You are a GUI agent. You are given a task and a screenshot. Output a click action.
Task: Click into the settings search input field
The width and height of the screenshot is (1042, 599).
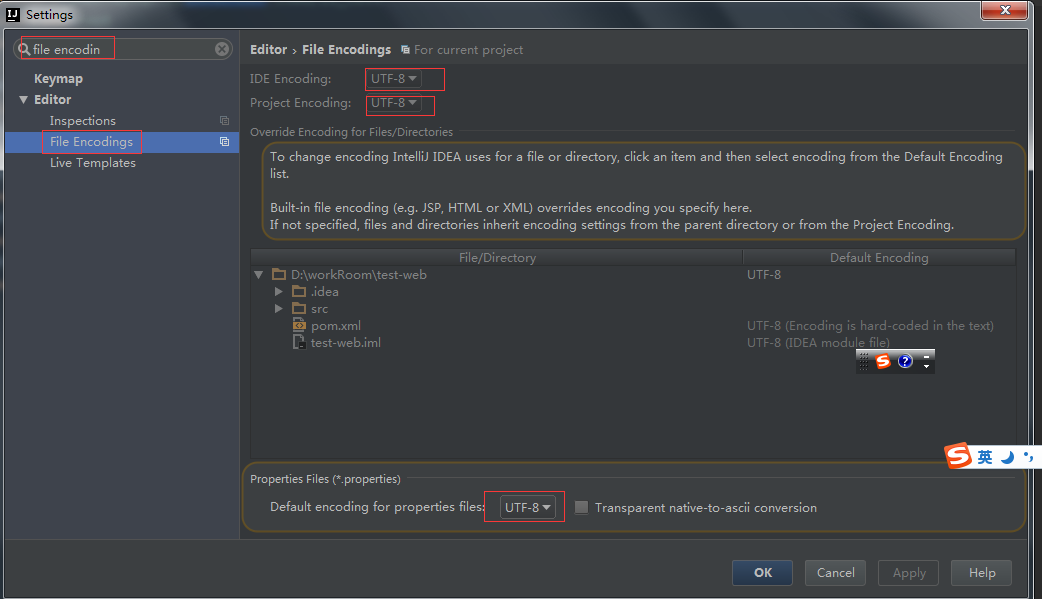tap(123, 49)
